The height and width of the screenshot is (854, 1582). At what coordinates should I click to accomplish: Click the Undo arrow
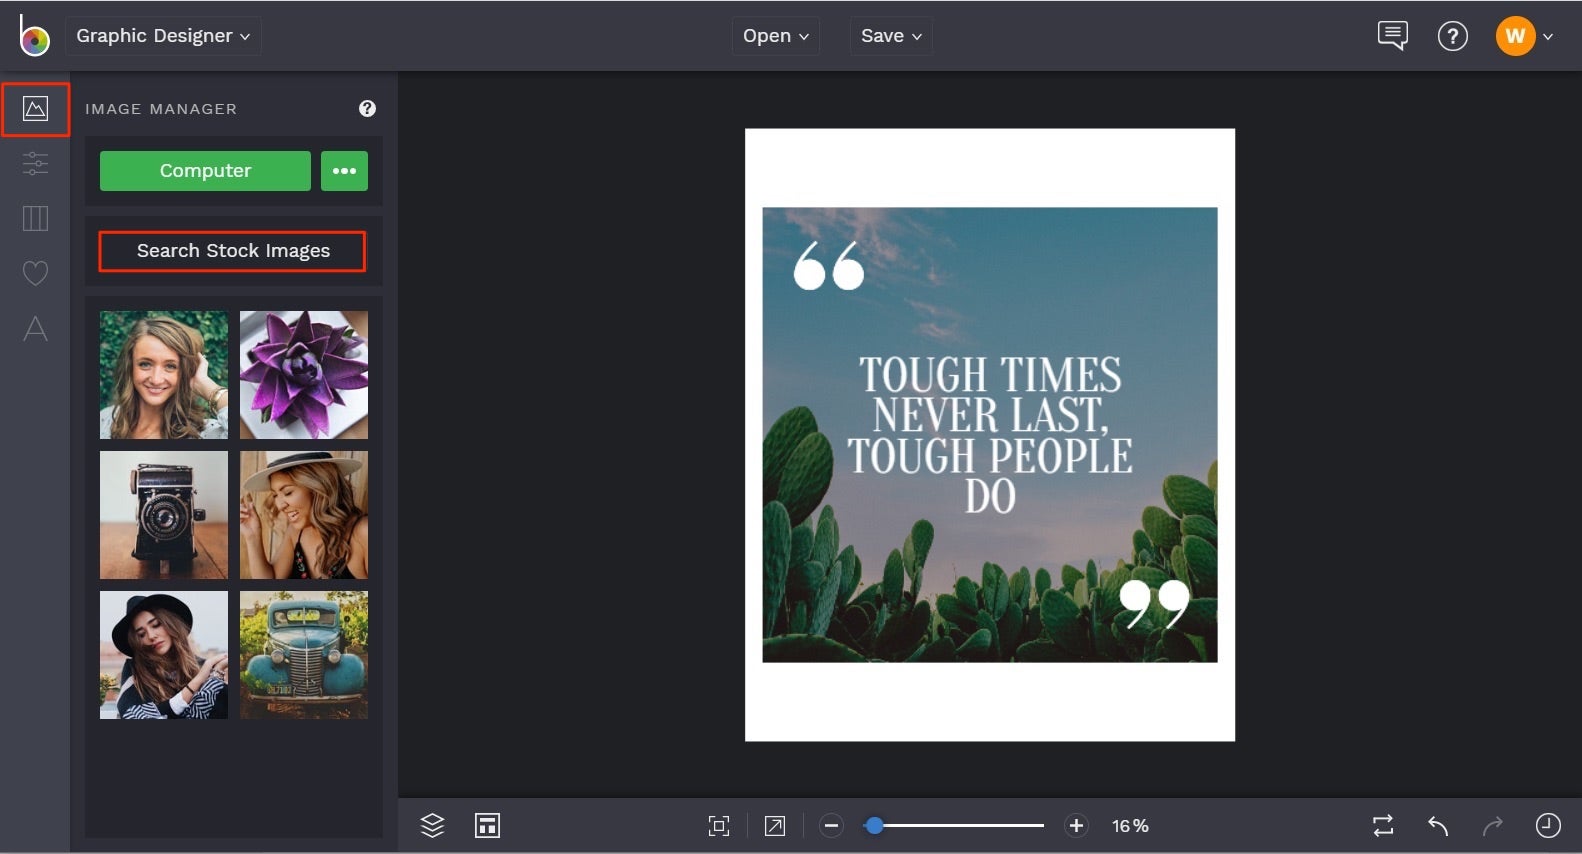[x=1438, y=826]
